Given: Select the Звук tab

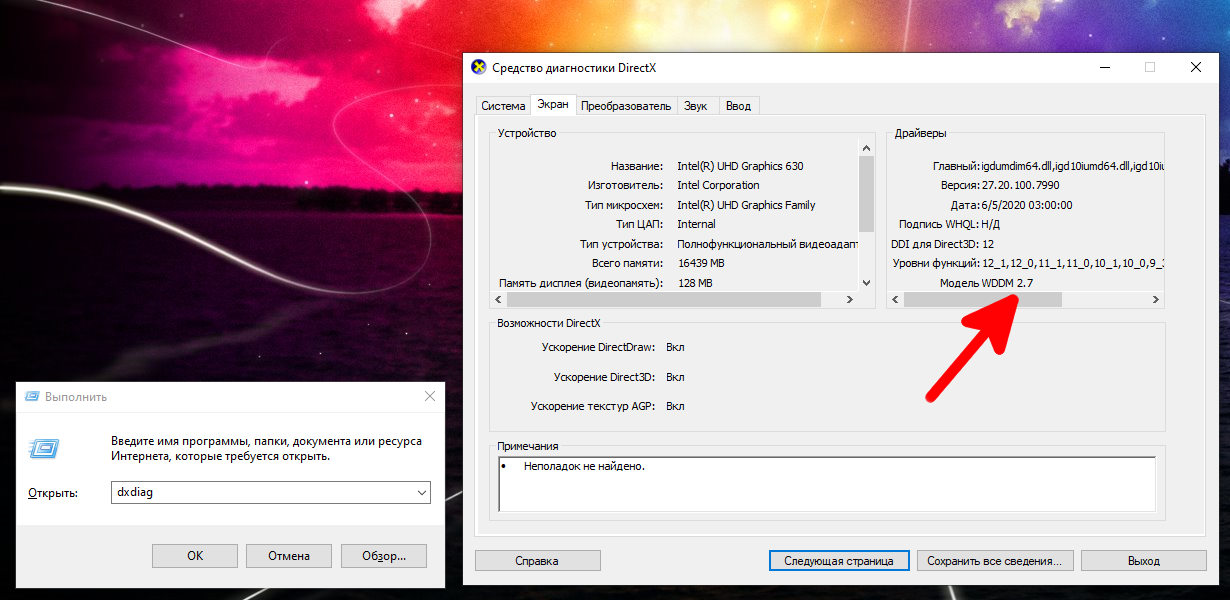Looking at the screenshot, I should pos(695,106).
